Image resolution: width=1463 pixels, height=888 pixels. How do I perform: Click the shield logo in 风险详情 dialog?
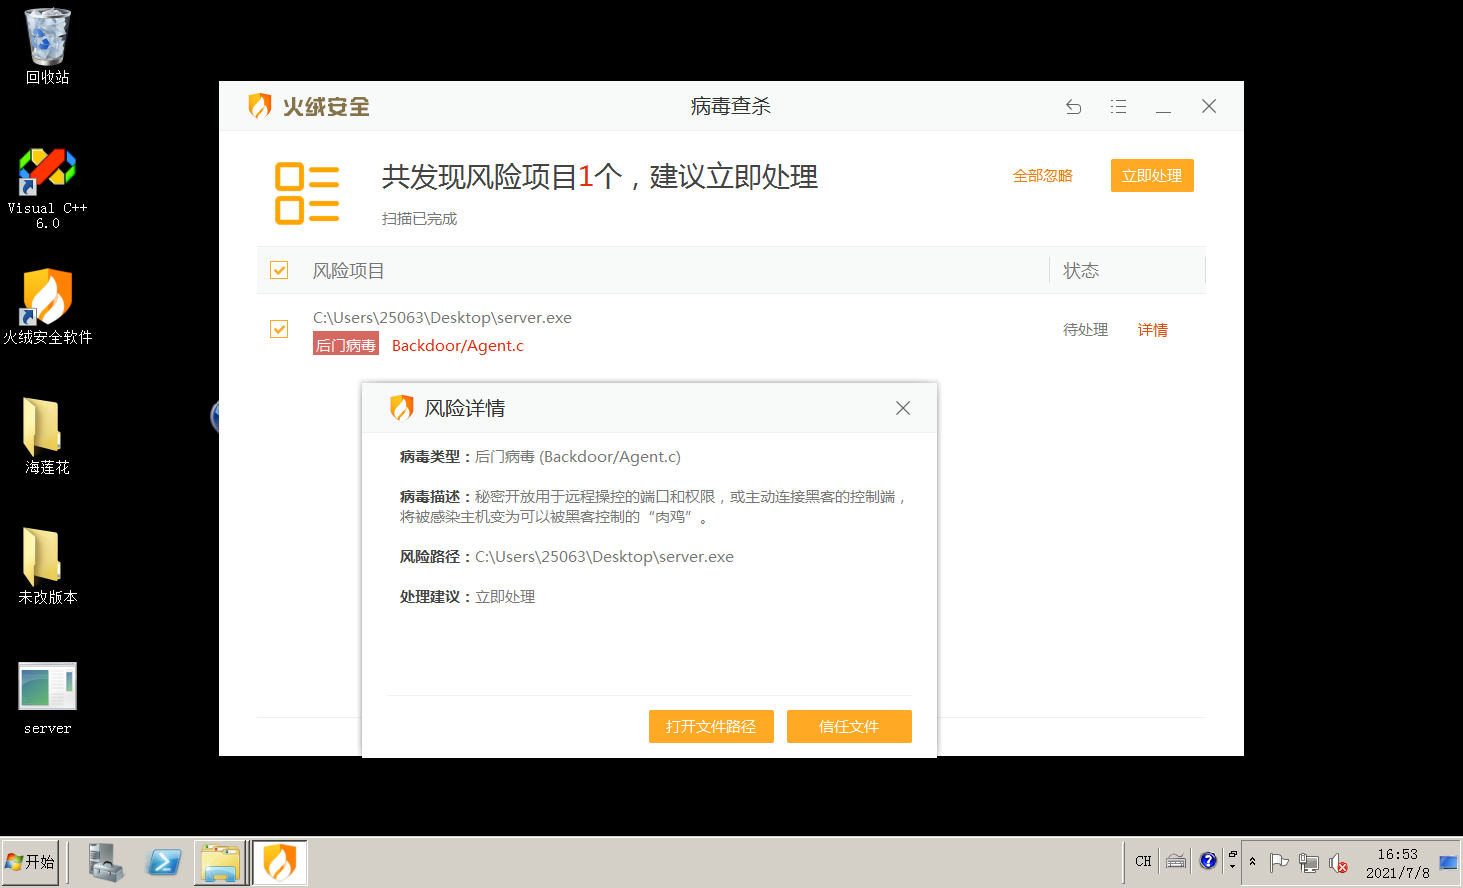(401, 408)
